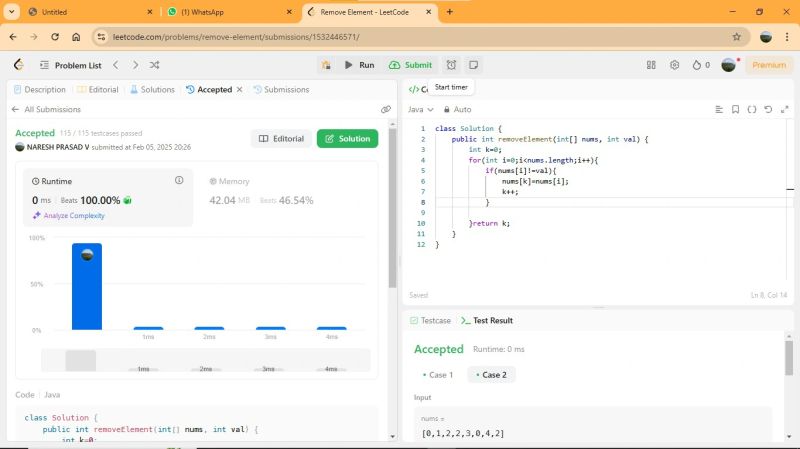Open the Java language dropdown
The width and height of the screenshot is (800, 449).
tap(421, 109)
